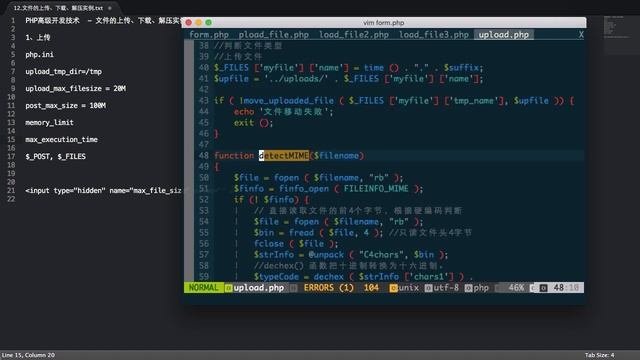Click the detectMIME function name on line 48
The height and width of the screenshot is (360, 640).
click(284, 156)
